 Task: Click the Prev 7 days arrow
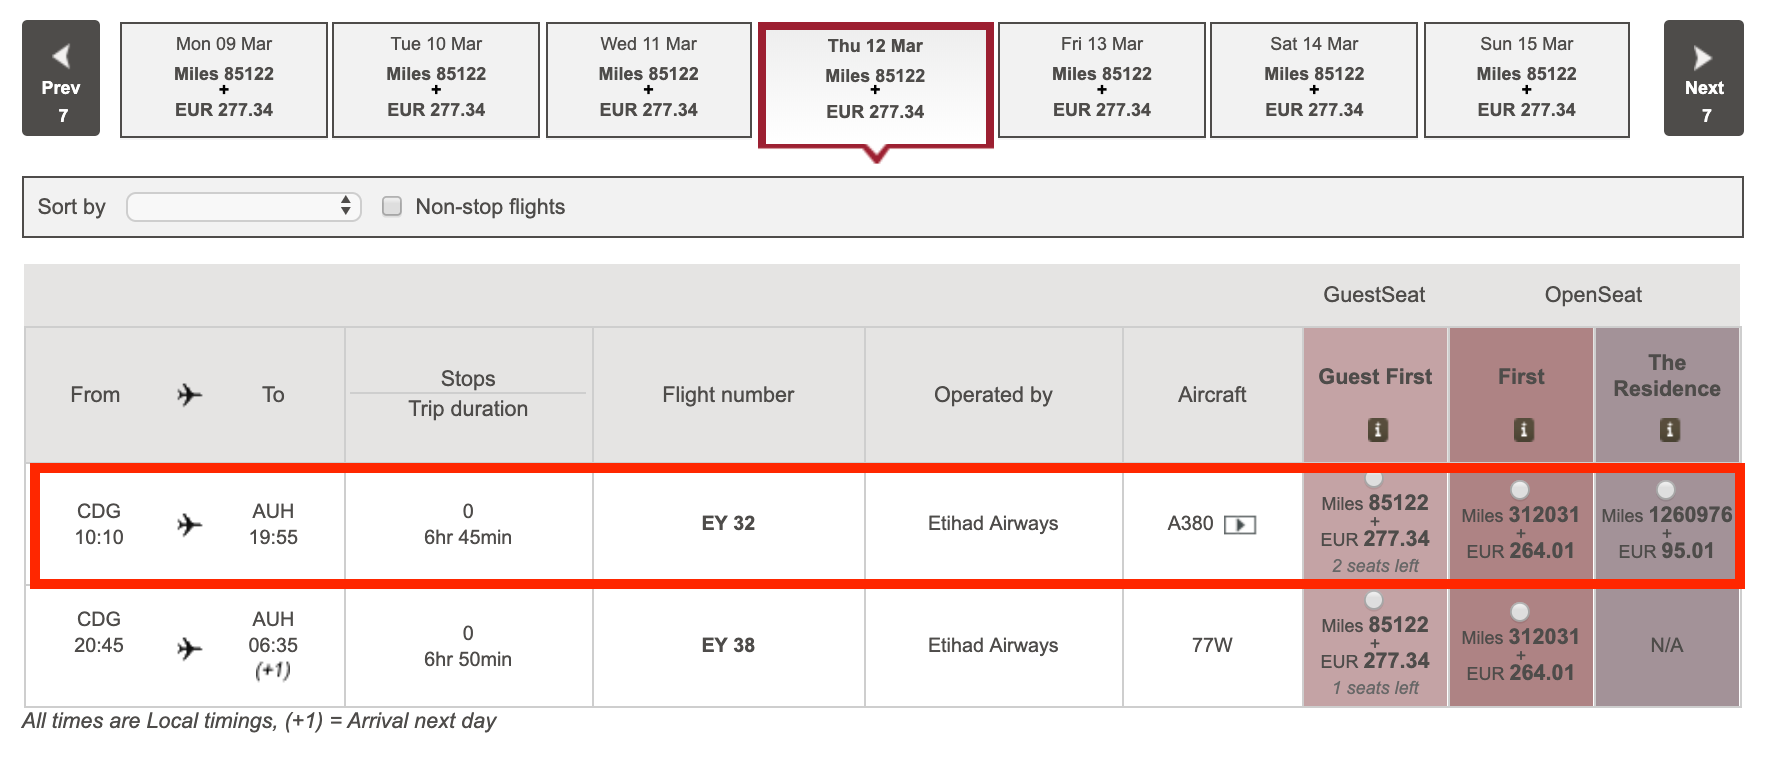[61, 78]
